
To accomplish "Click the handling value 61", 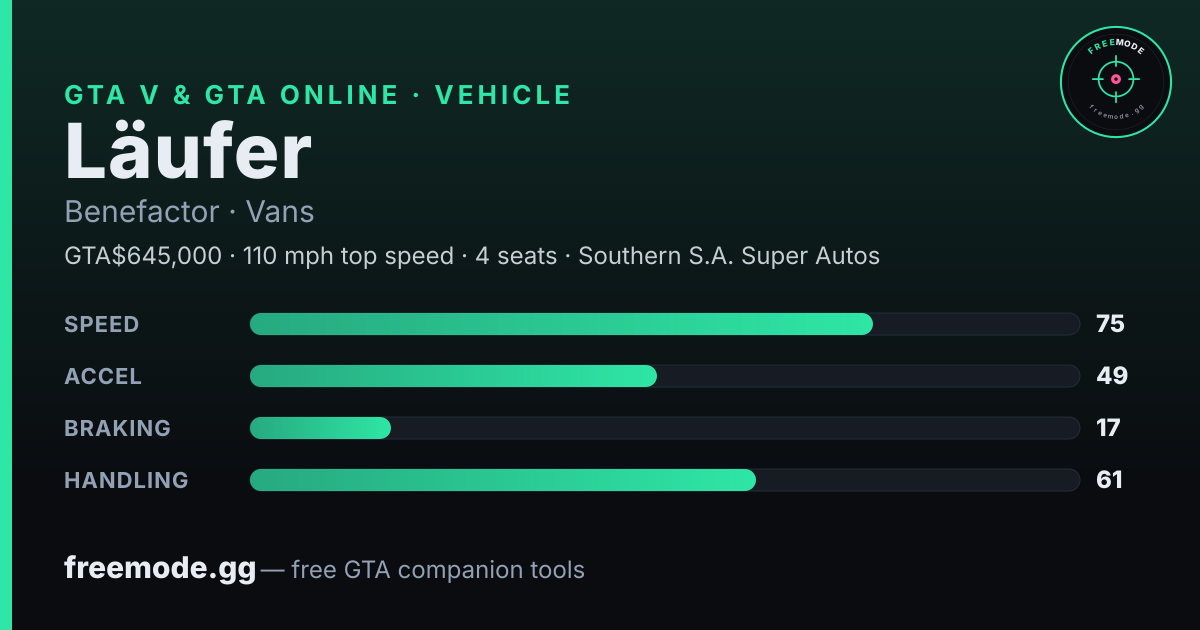I will (x=1109, y=480).
